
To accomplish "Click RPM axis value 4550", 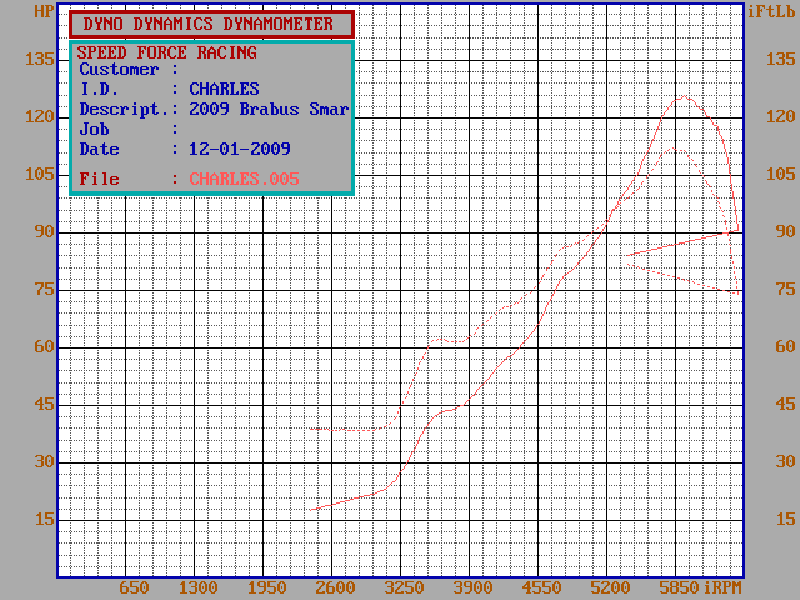I will pos(542,587).
